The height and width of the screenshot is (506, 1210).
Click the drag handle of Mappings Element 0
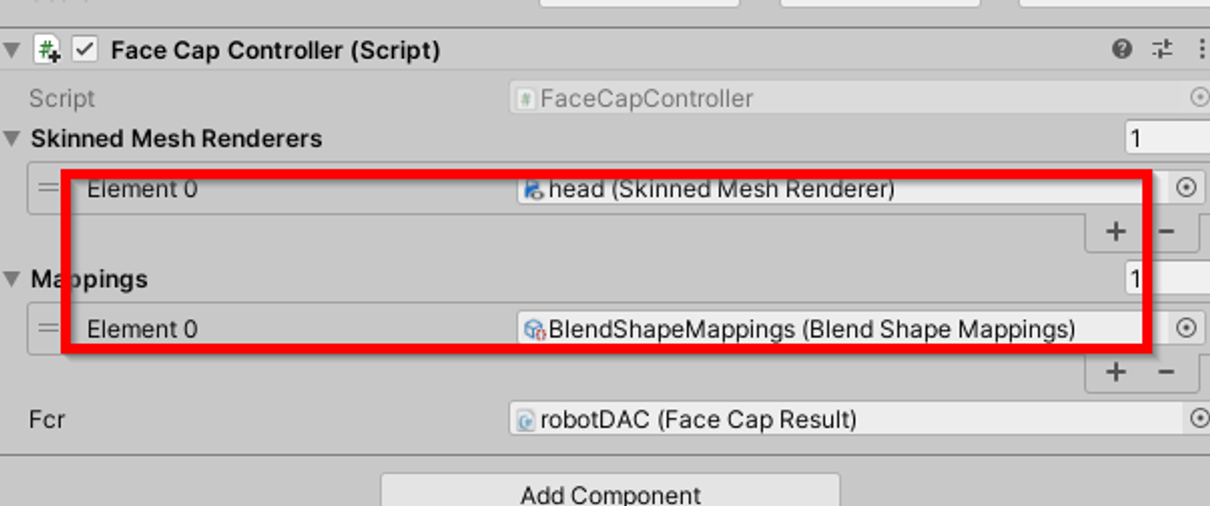pyautogui.click(x=48, y=328)
